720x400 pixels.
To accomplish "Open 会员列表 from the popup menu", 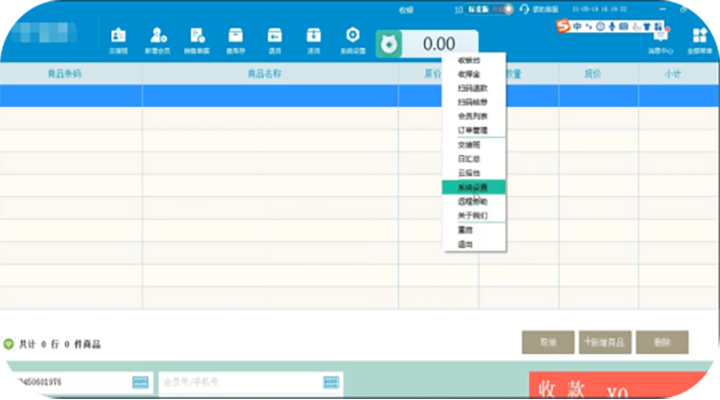I will click(474, 116).
